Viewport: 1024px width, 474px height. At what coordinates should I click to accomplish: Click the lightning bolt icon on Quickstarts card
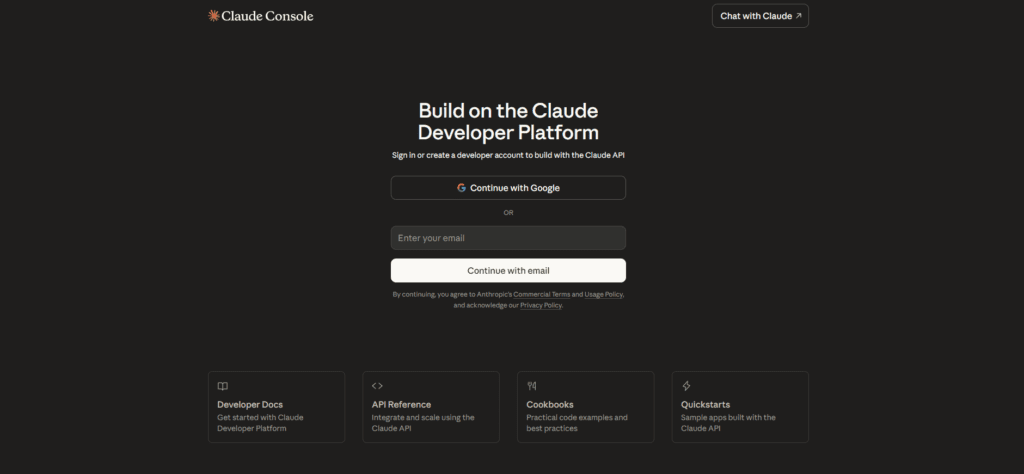[686, 386]
